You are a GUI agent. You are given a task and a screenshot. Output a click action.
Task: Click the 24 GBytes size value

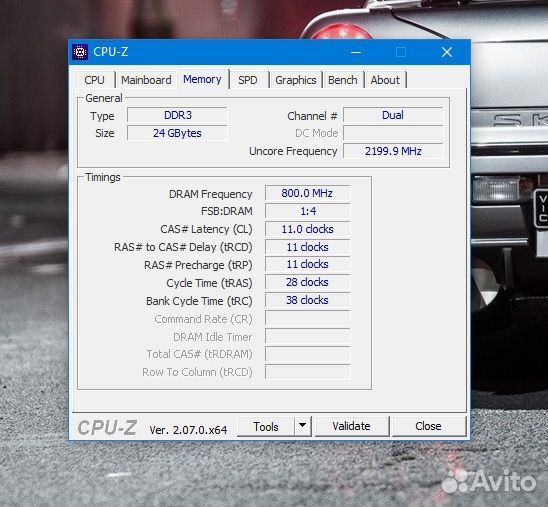[178, 133]
